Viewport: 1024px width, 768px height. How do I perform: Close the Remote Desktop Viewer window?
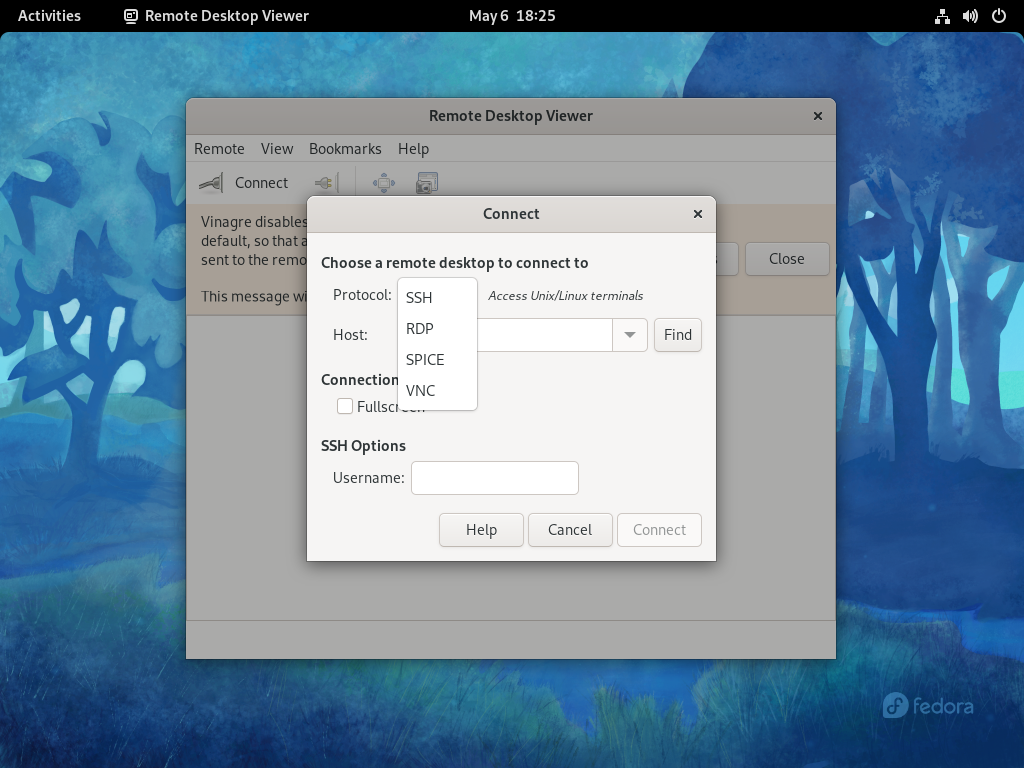coord(818,116)
